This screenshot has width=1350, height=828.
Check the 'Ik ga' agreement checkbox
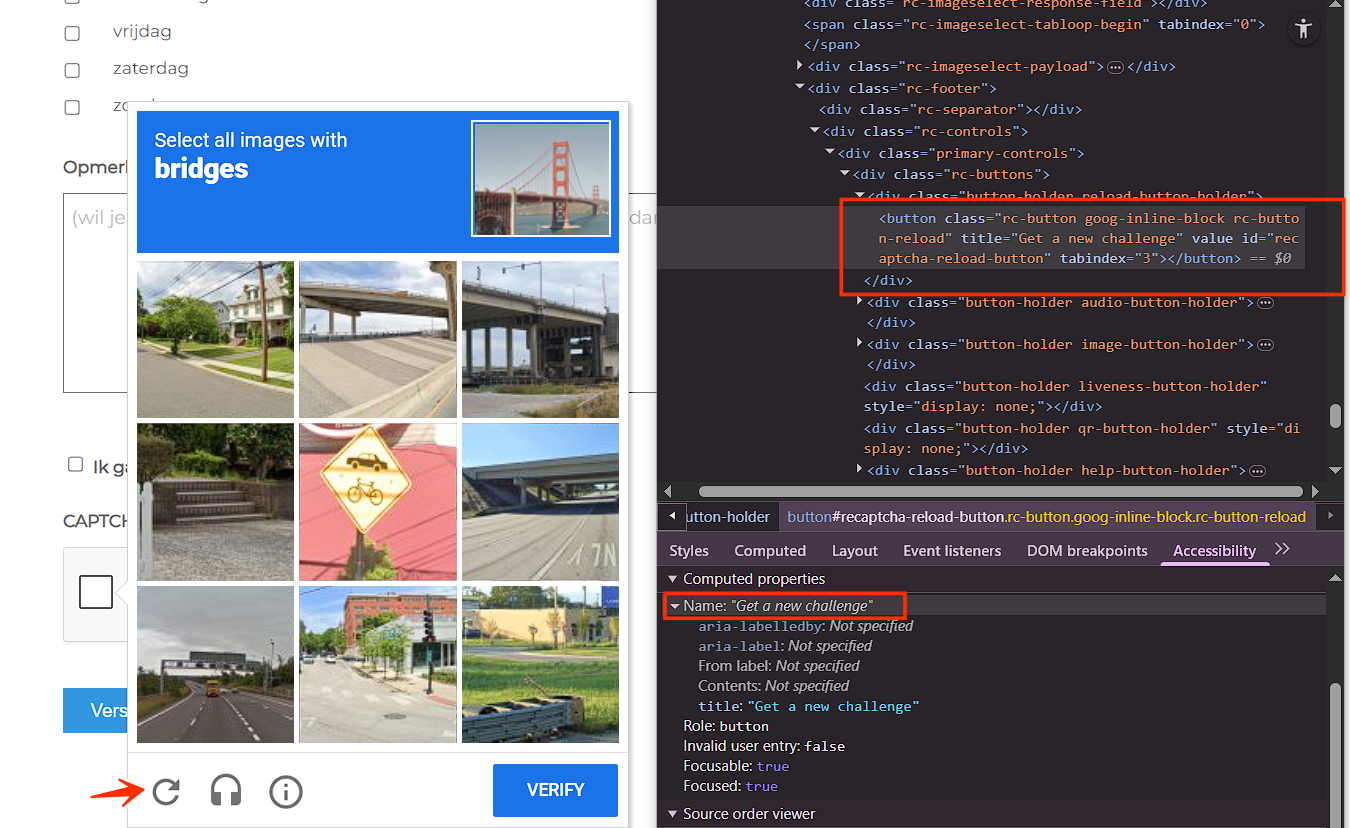tap(75, 464)
